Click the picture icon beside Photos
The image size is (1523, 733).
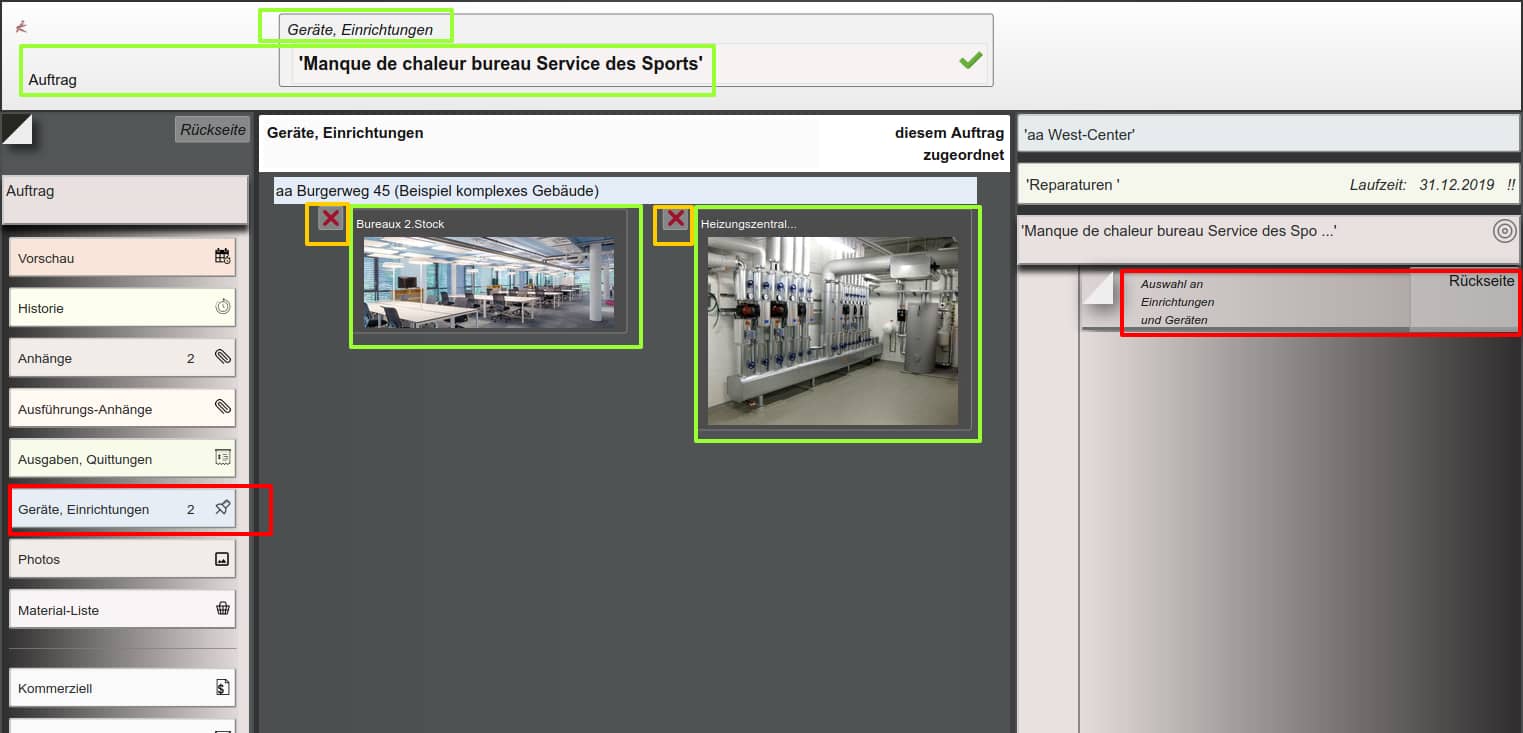click(x=222, y=559)
